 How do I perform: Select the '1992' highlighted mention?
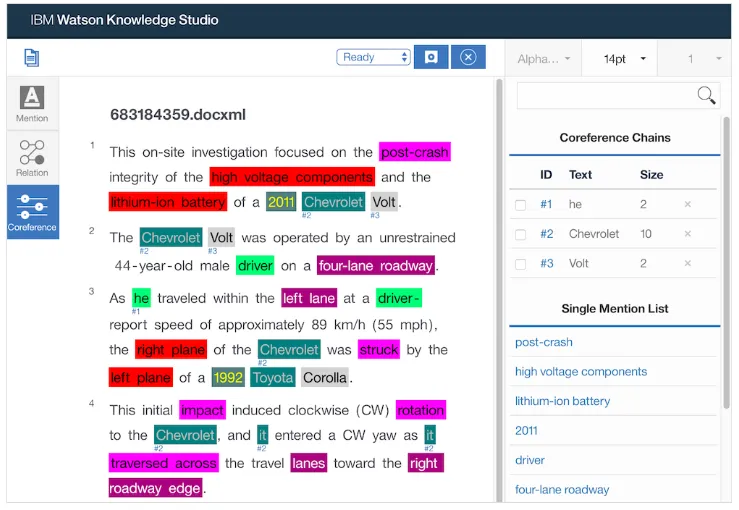tap(228, 378)
